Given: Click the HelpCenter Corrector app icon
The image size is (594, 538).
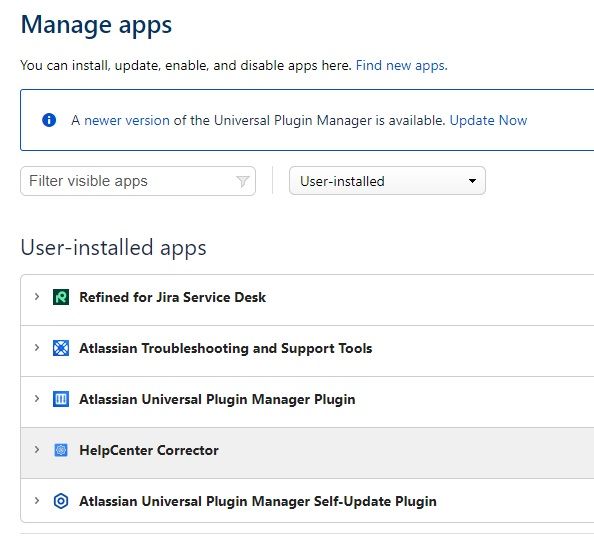Looking at the screenshot, I should (x=61, y=450).
